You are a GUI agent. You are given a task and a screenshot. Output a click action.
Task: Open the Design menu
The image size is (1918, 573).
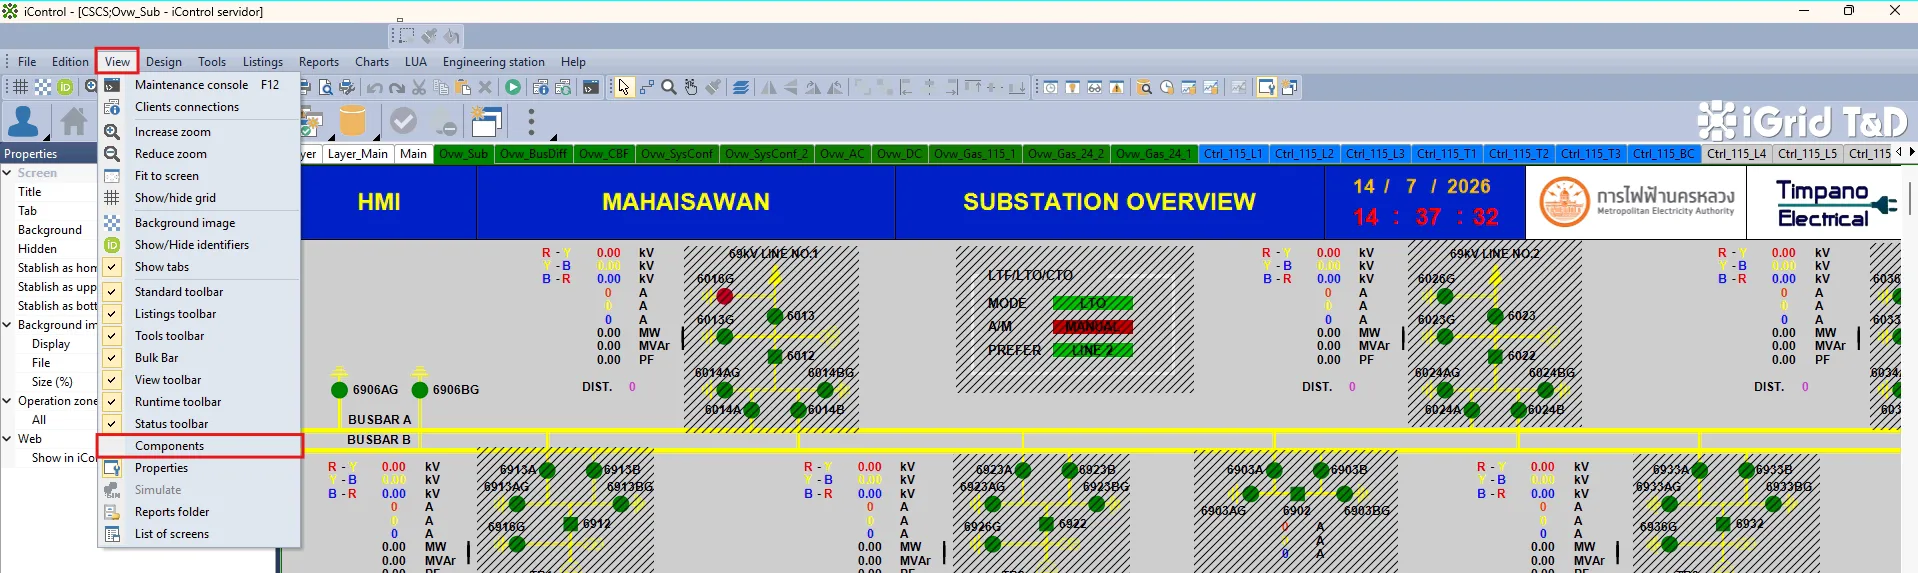[x=164, y=62]
